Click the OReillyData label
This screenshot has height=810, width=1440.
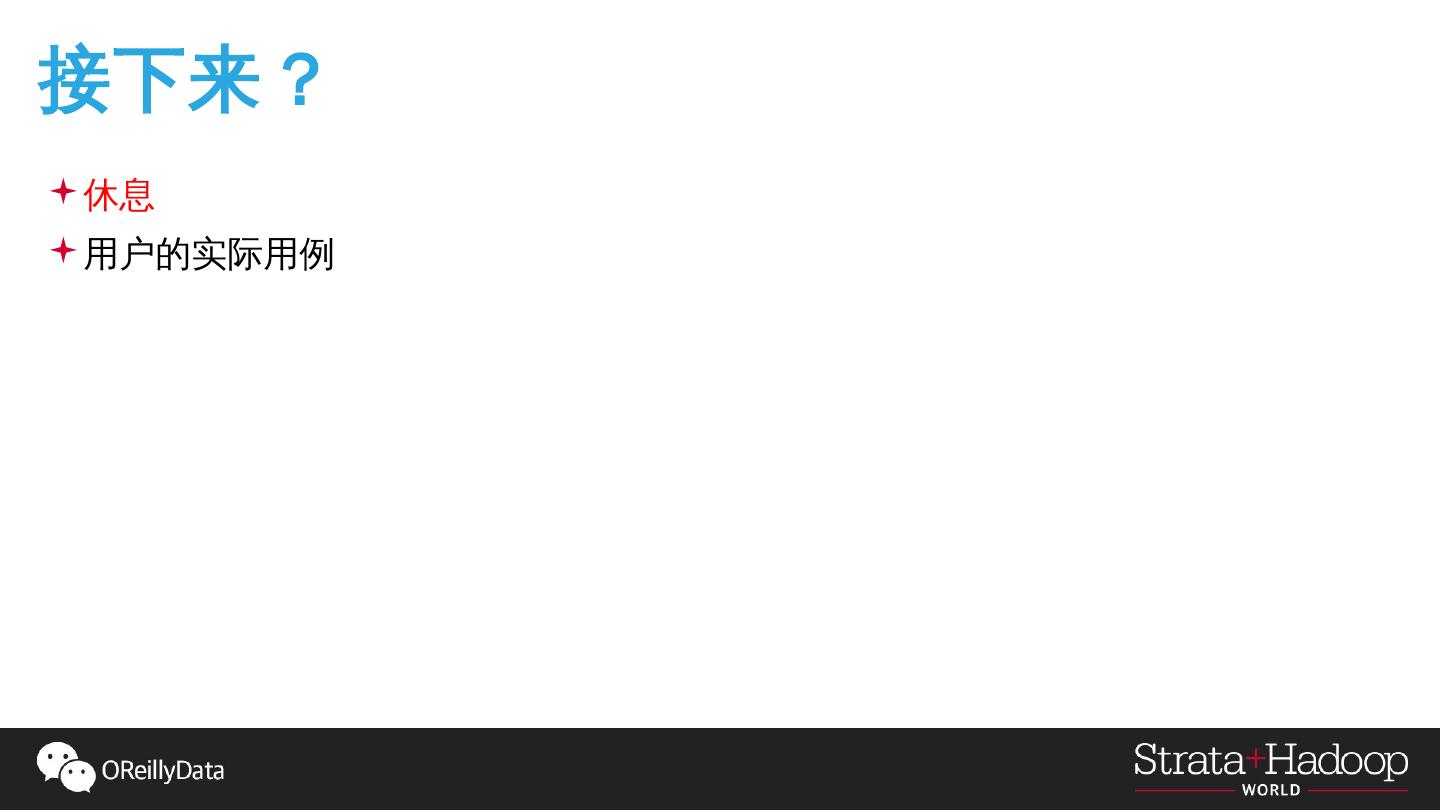coord(163,771)
